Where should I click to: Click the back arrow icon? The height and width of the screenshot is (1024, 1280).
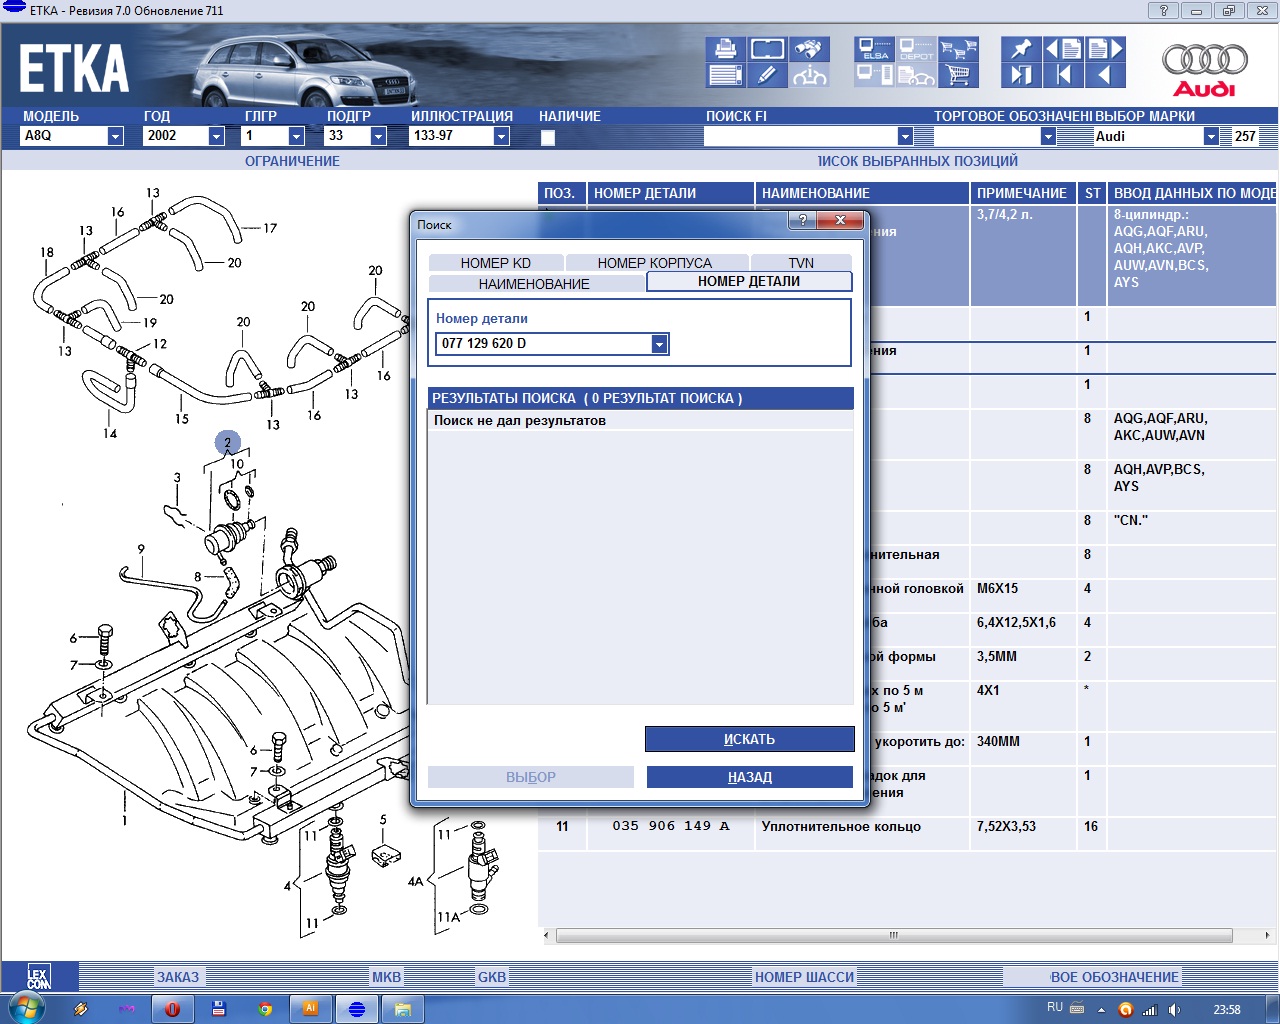coord(1105,75)
